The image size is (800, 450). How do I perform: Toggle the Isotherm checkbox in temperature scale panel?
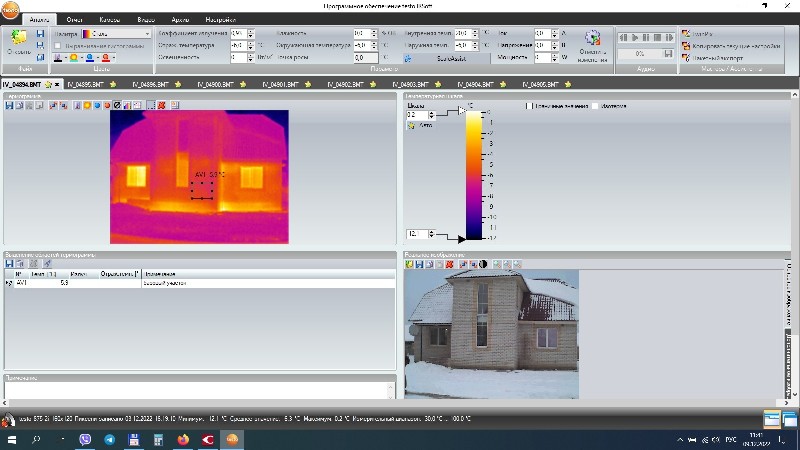(596, 105)
